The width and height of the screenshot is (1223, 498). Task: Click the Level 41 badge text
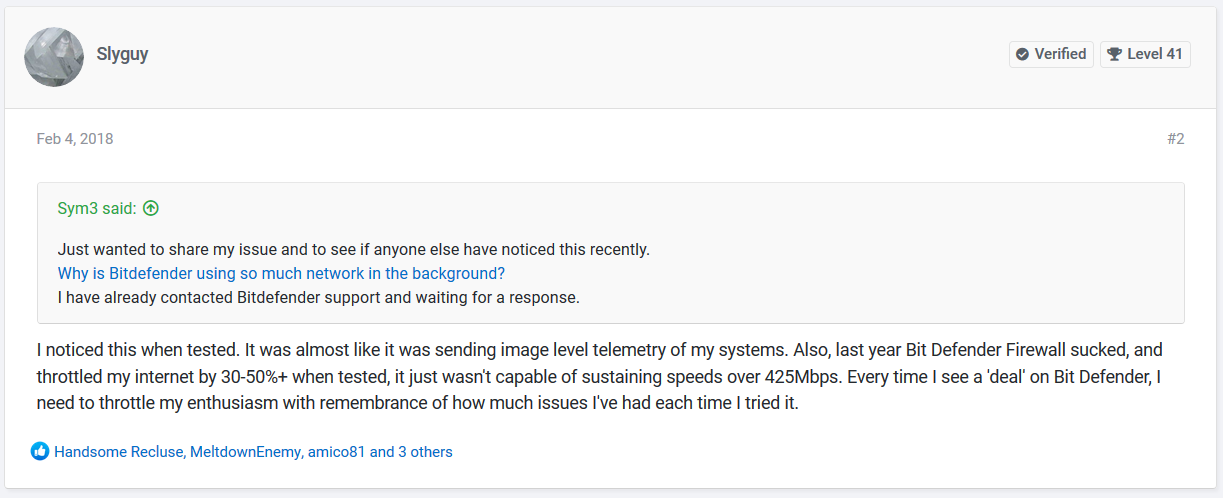[1155, 54]
